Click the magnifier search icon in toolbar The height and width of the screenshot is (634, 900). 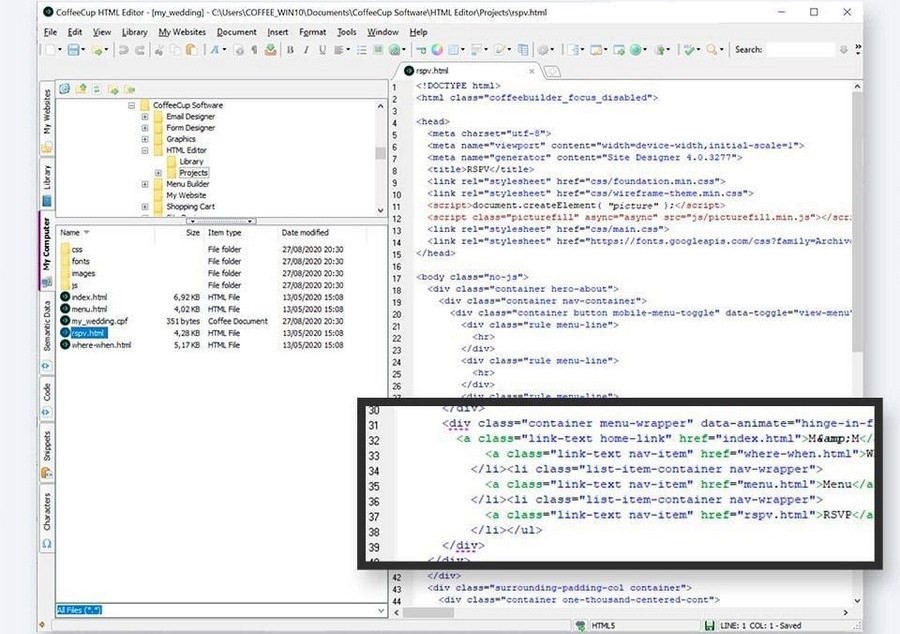point(712,50)
